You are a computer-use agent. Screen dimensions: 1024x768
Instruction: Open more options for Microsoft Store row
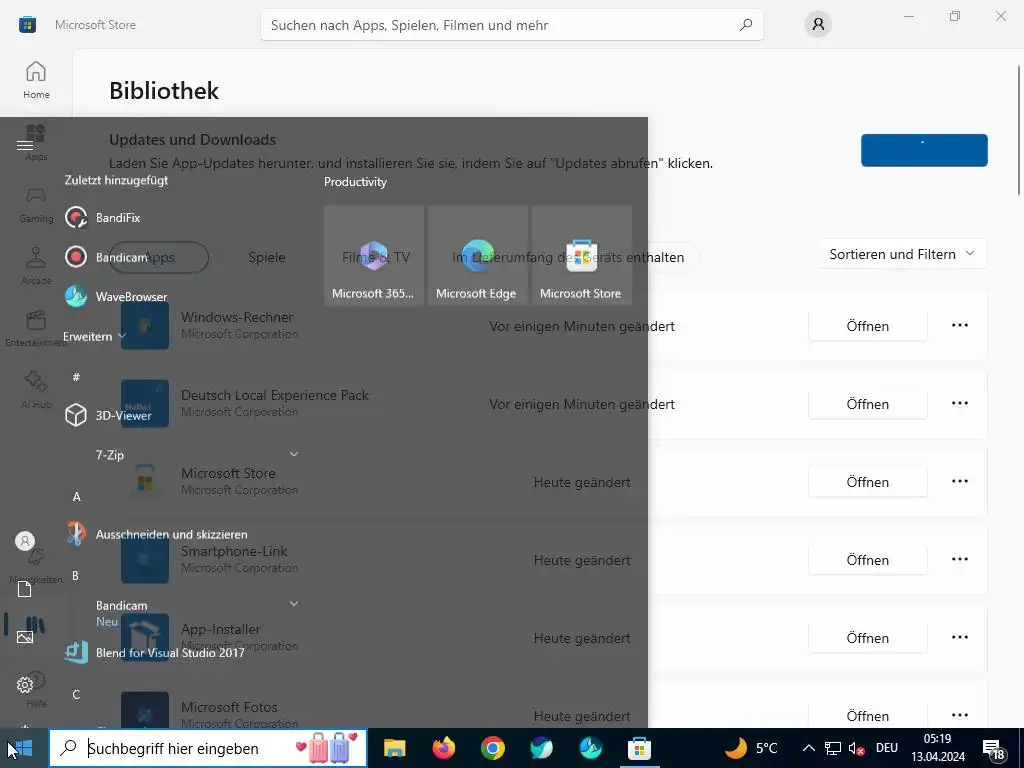pyautogui.click(x=959, y=481)
